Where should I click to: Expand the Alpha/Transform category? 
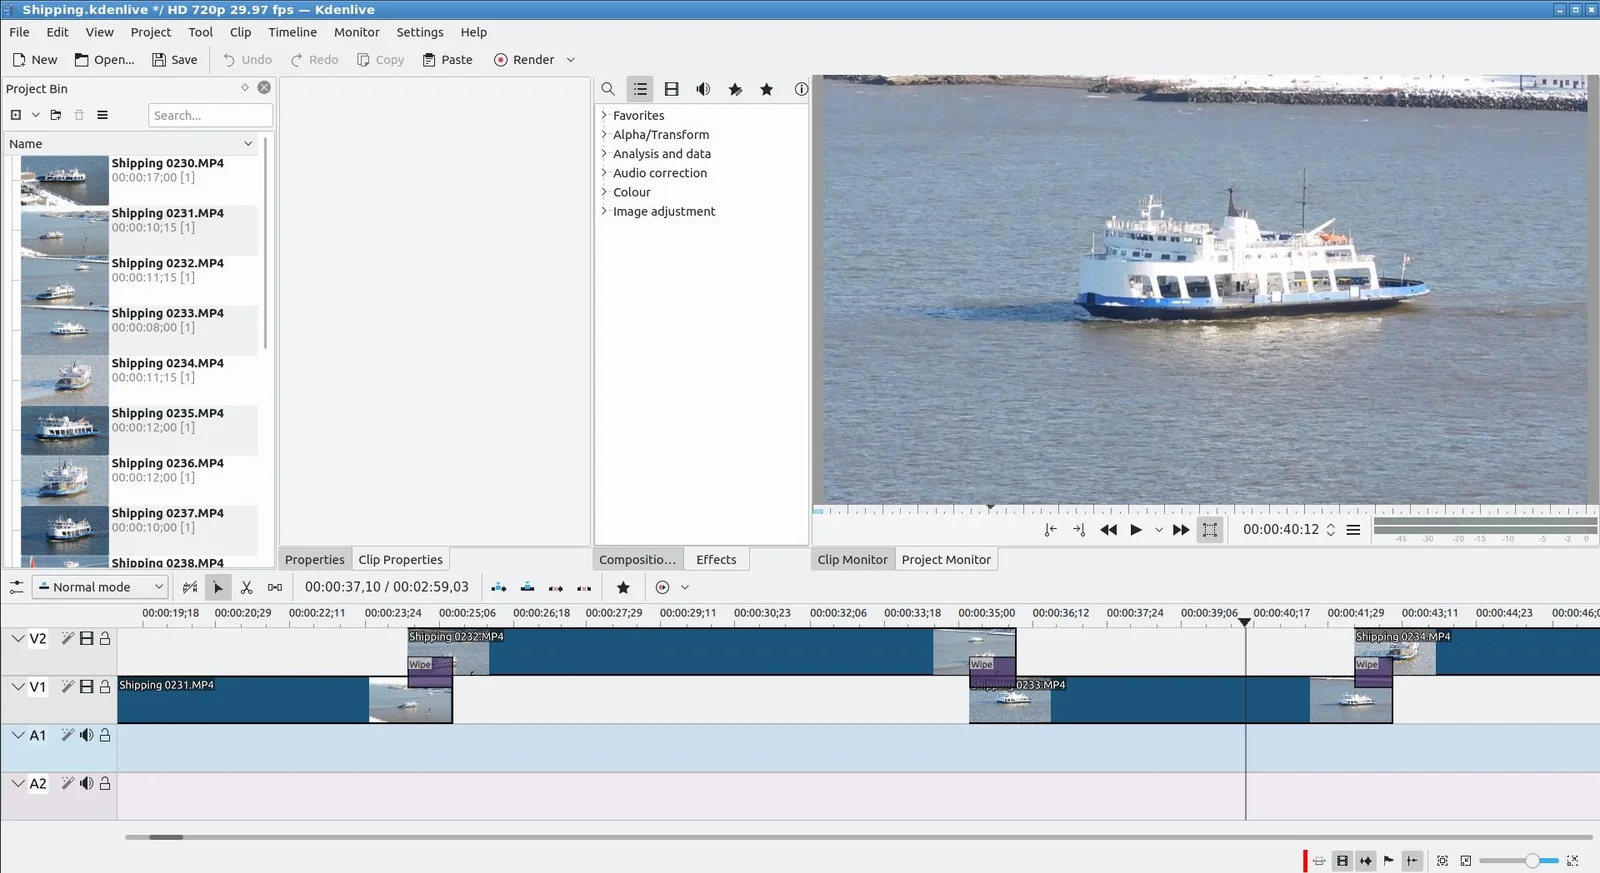[604, 134]
